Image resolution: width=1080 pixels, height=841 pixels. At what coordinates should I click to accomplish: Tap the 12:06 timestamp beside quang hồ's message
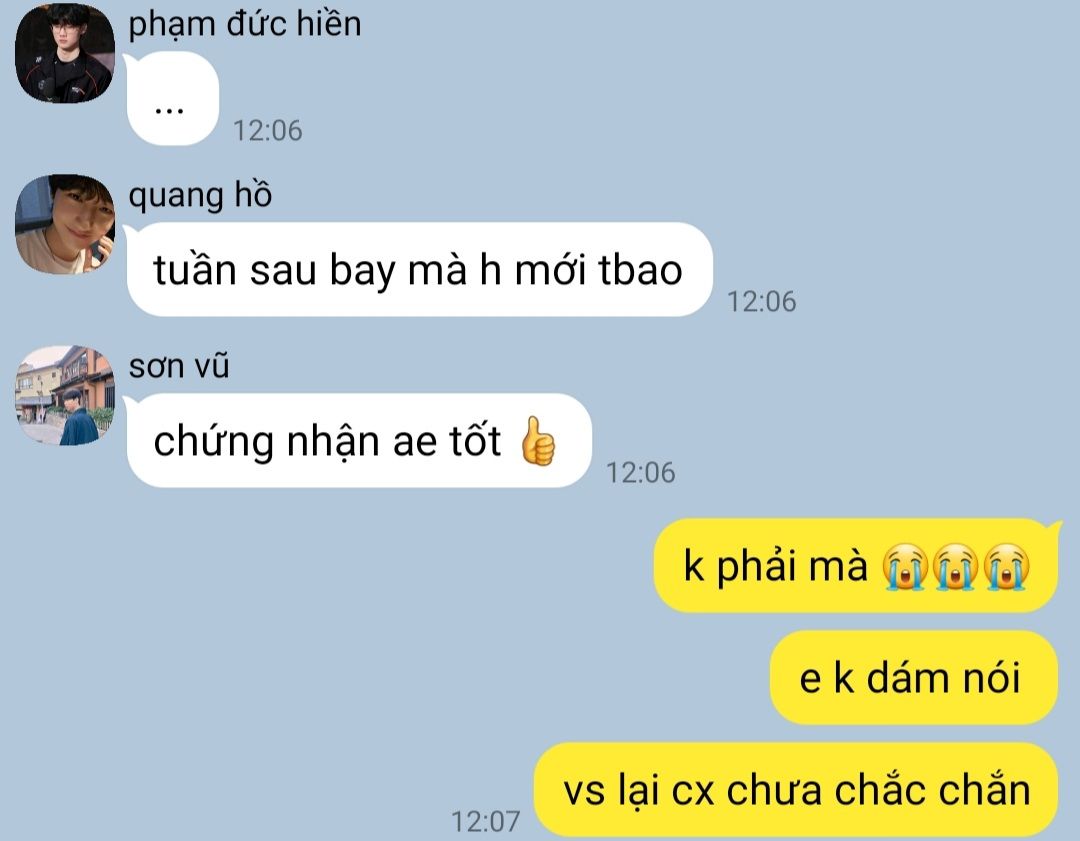762,302
